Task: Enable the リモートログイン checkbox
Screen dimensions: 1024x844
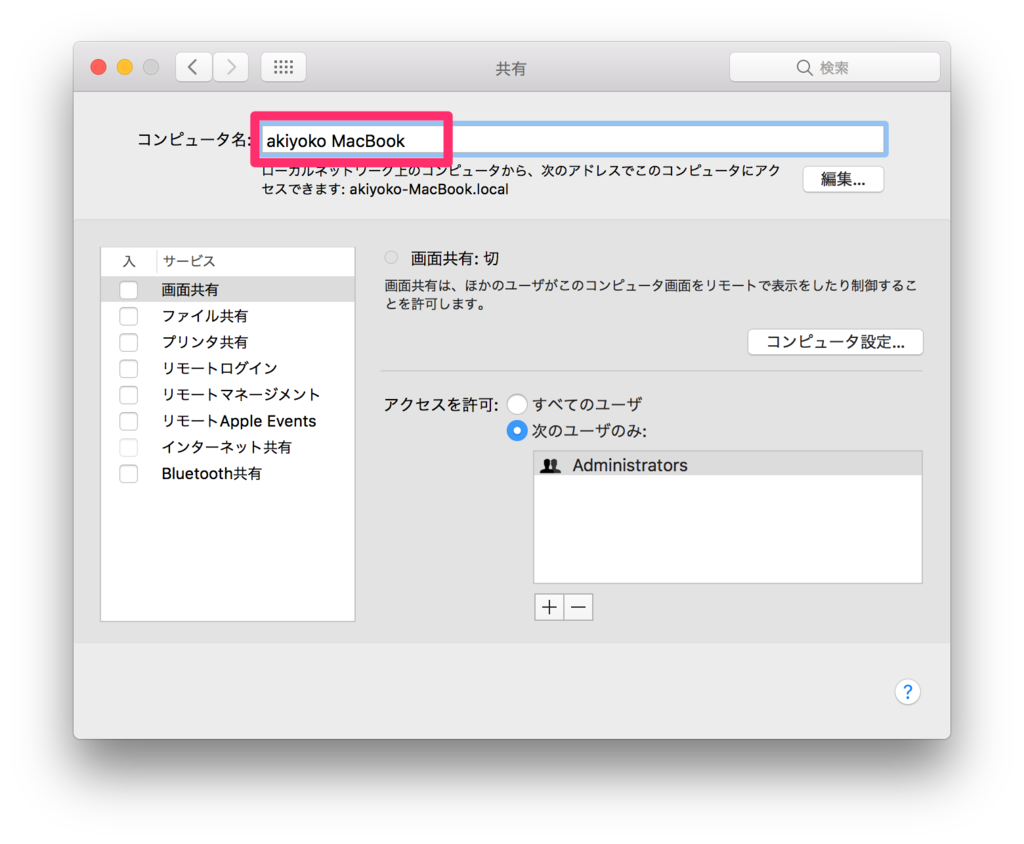Action: pyautogui.click(x=128, y=368)
